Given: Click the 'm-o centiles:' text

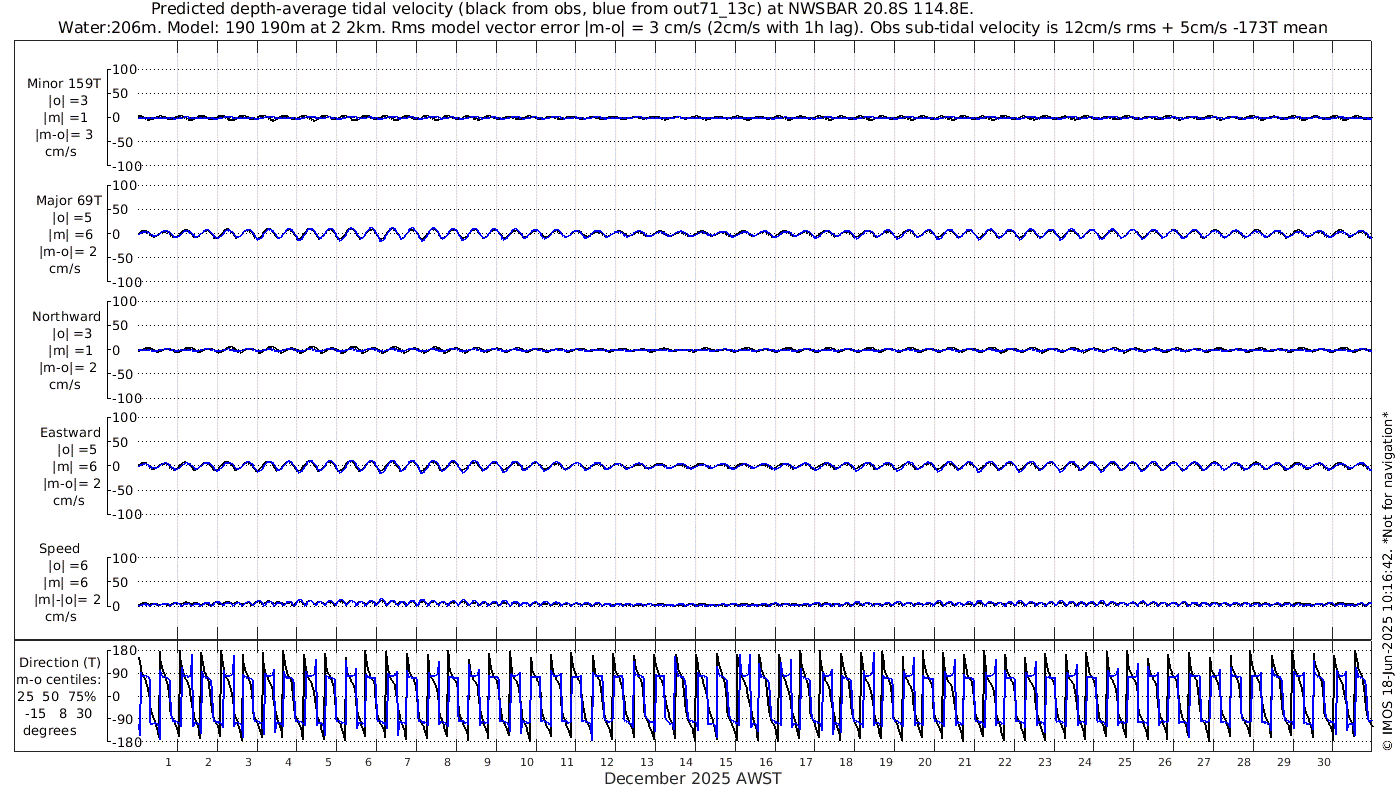Looking at the screenshot, I should [58, 680].
